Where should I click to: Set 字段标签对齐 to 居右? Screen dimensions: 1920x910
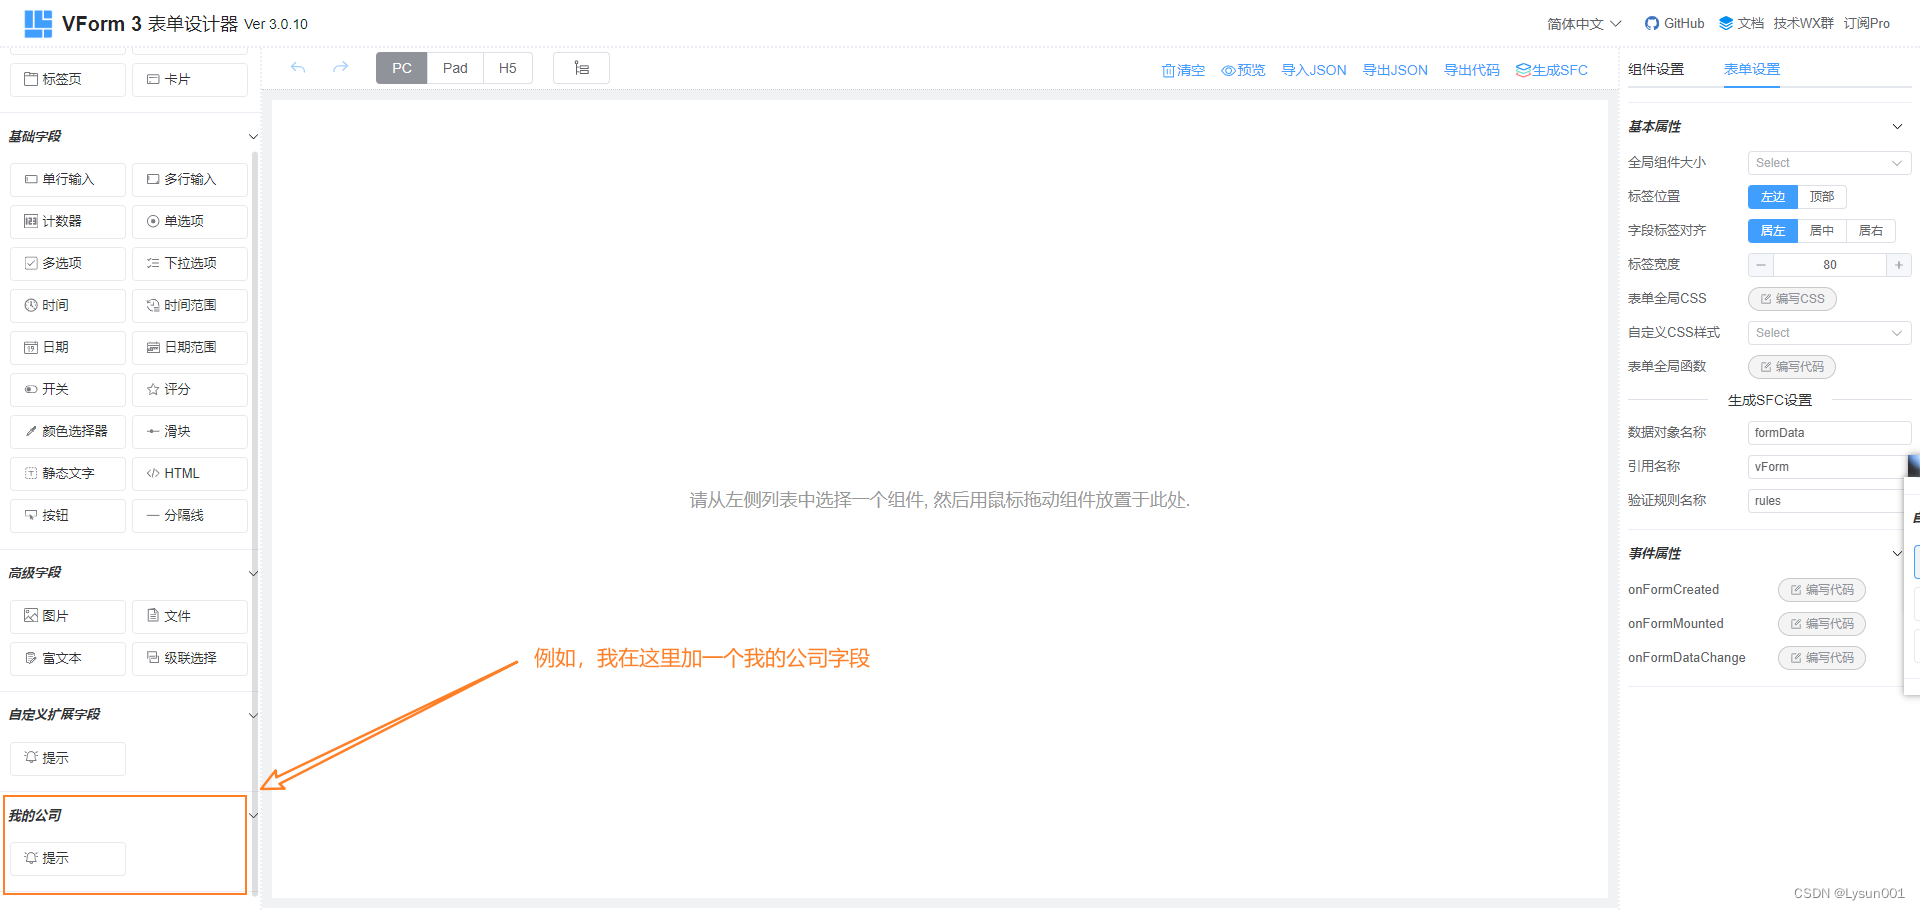point(1870,230)
